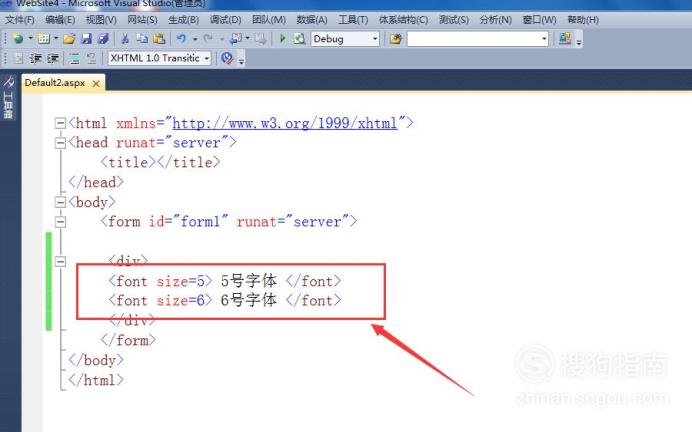The height and width of the screenshot is (432, 692).
Task: Click the Check Accessibility icon
Action: point(227,58)
